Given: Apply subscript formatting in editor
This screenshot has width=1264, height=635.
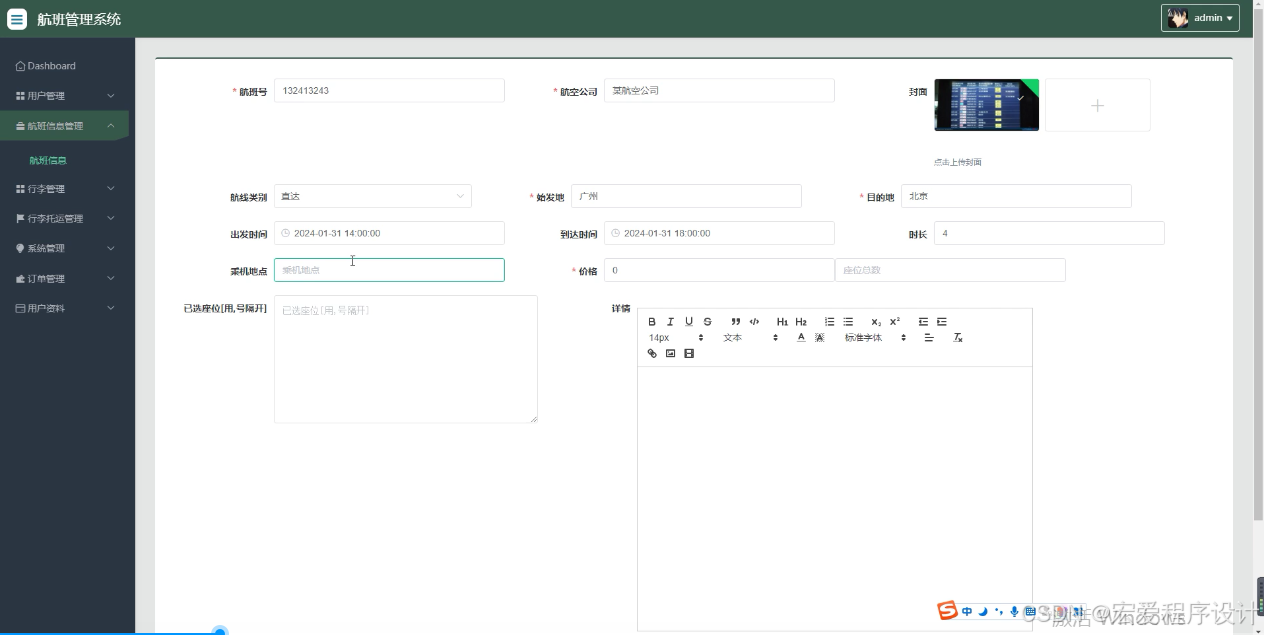Looking at the screenshot, I should click(x=876, y=322).
